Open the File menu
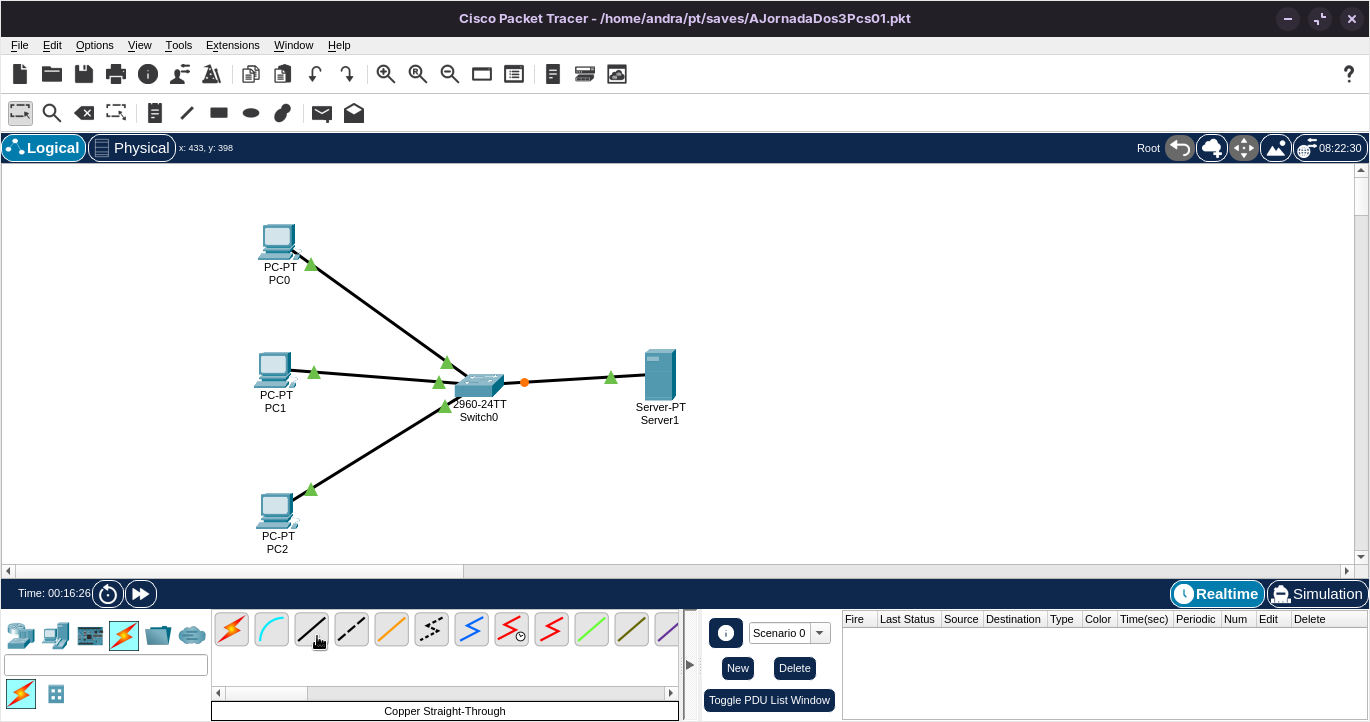This screenshot has width=1370, height=722. pos(20,45)
